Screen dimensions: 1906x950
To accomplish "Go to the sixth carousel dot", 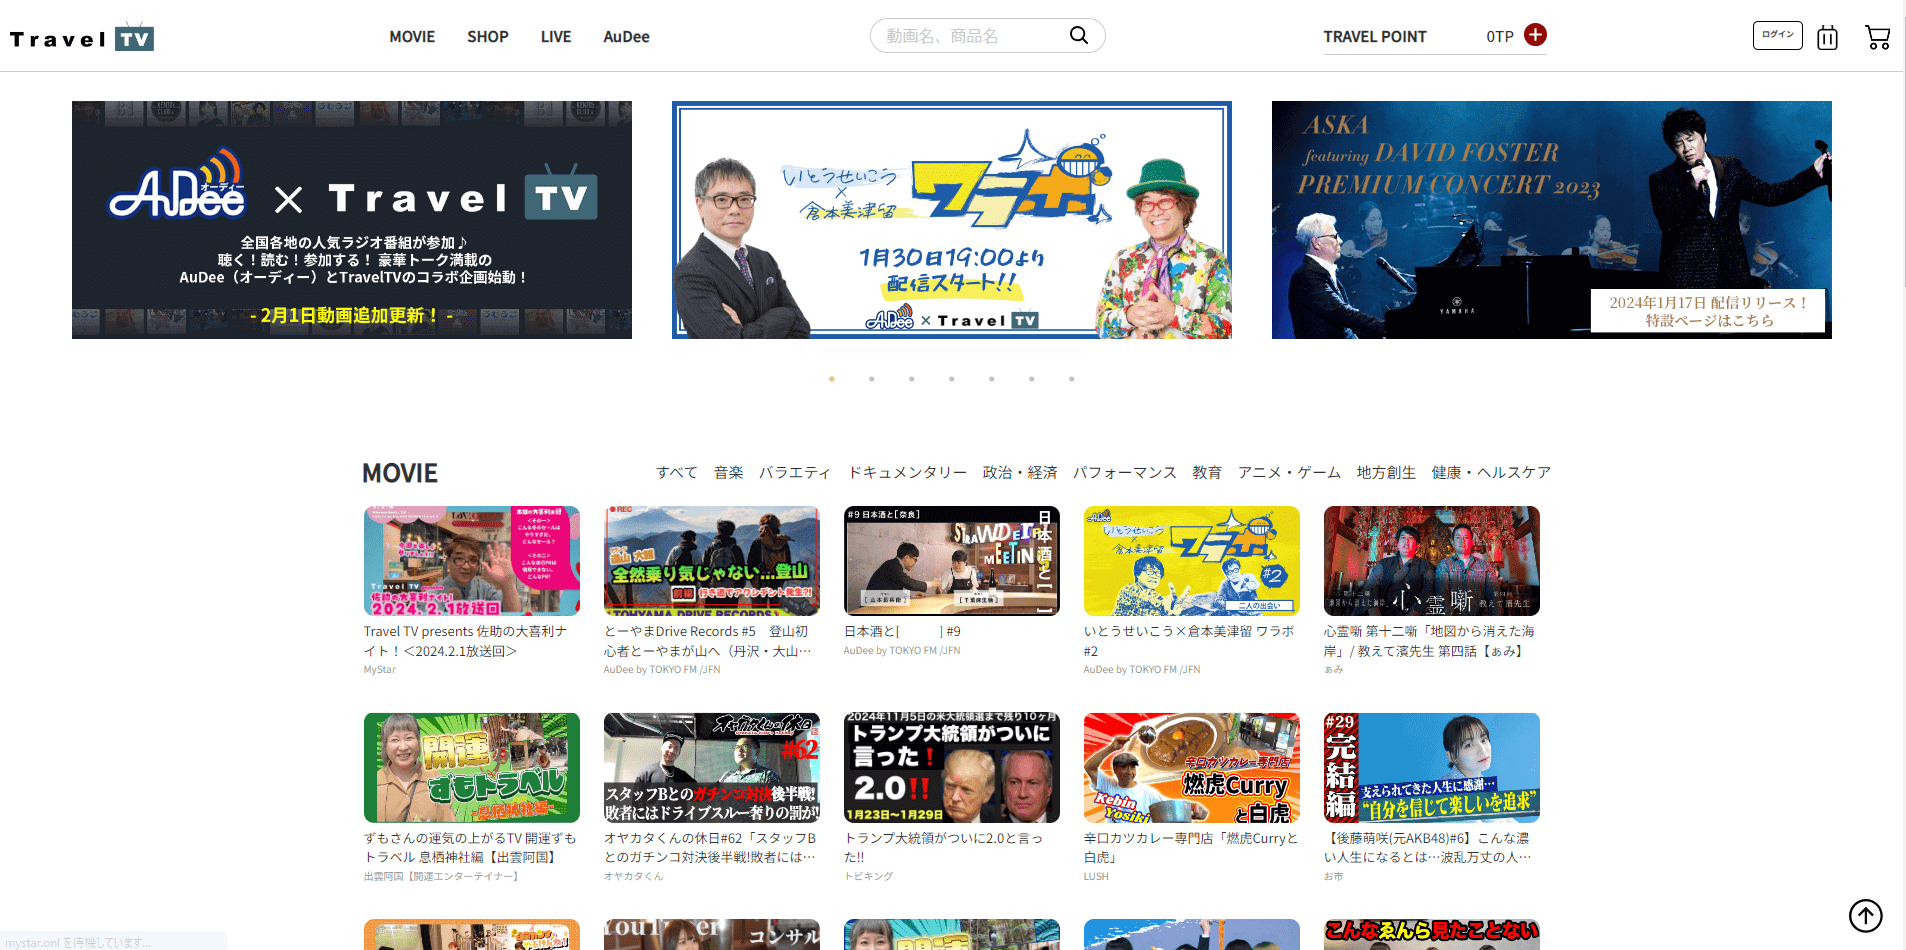I will coord(1032,379).
